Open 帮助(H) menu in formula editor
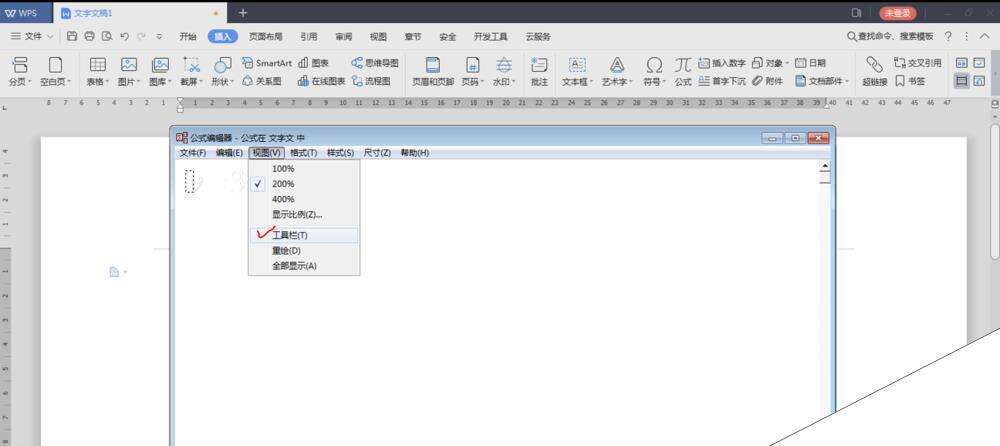The width and height of the screenshot is (1000, 446). pos(415,153)
